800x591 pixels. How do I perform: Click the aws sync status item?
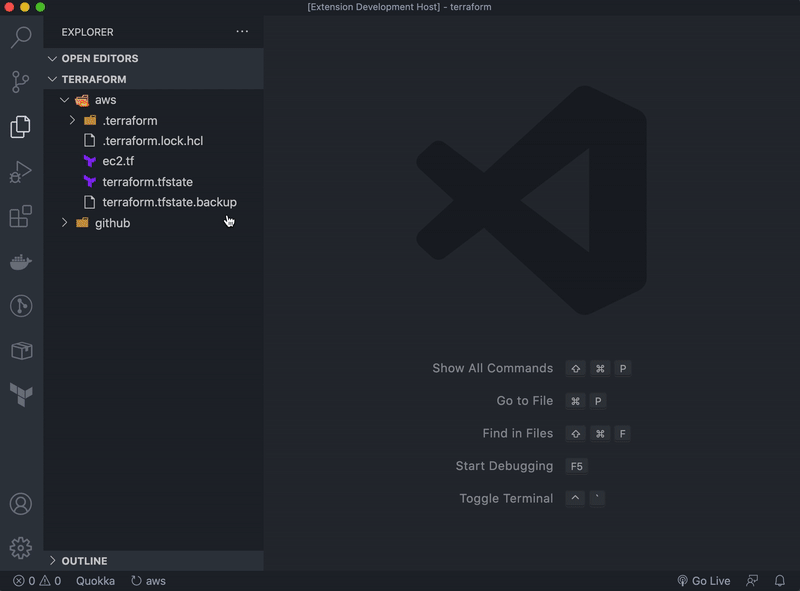(x=148, y=581)
